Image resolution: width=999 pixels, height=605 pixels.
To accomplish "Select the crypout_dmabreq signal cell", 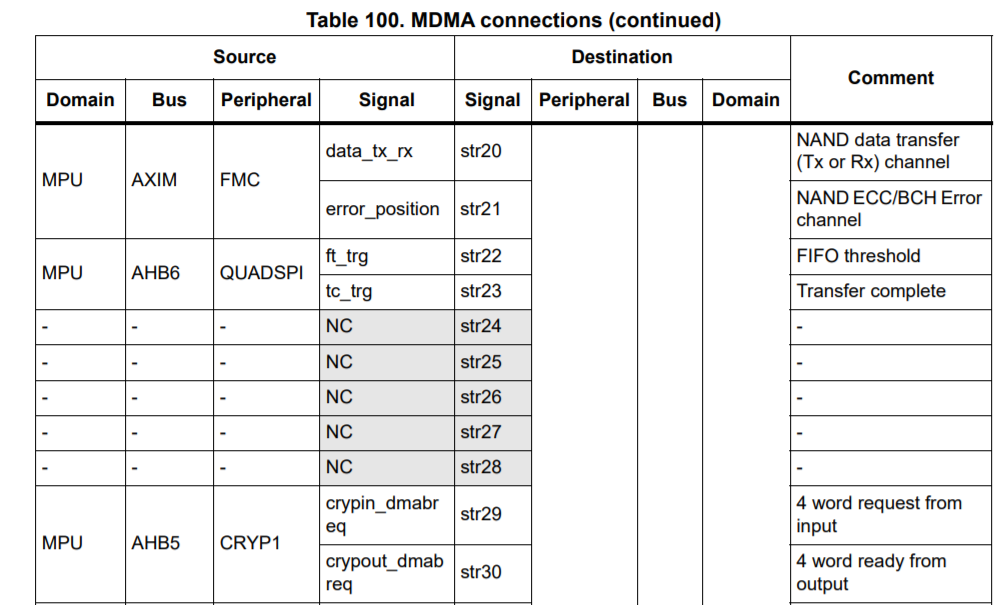I will pyautogui.click(x=387, y=573).
